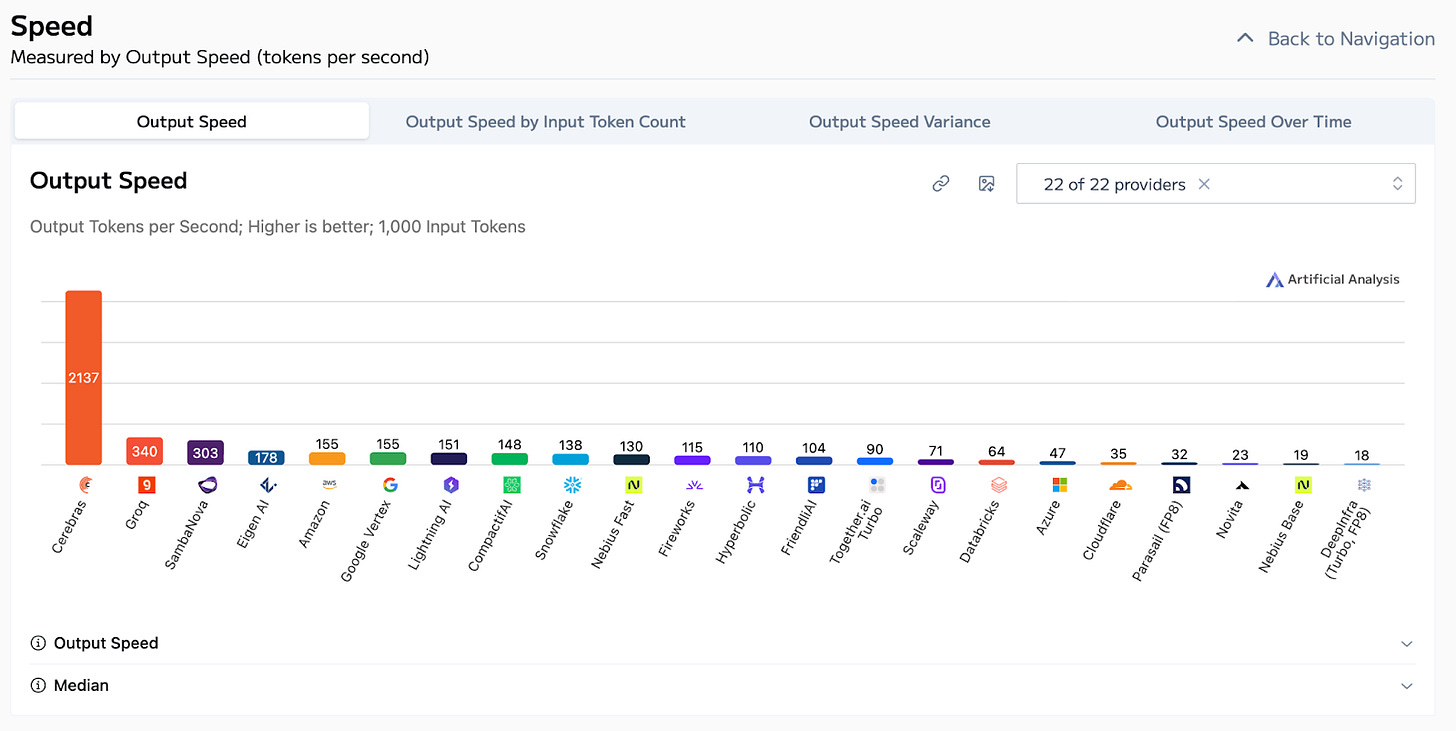Click the Nebius Fast logo icon
Screen dimensions: 1456x731
coord(633,485)
